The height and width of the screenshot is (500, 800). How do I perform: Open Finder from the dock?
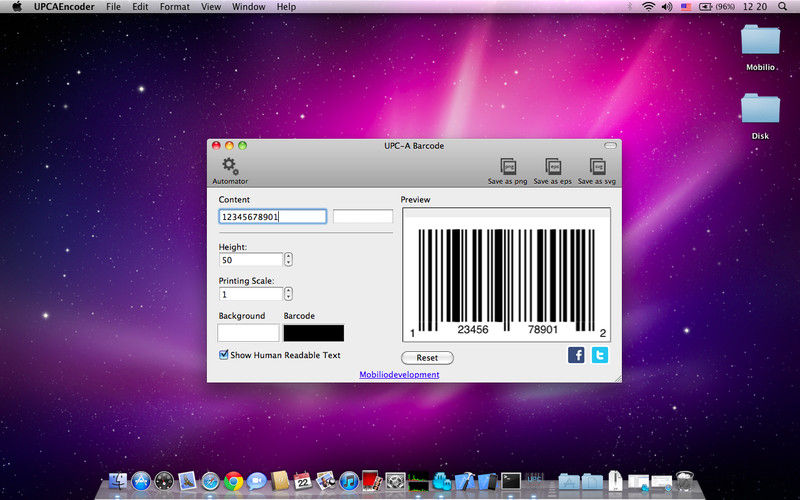118,481
